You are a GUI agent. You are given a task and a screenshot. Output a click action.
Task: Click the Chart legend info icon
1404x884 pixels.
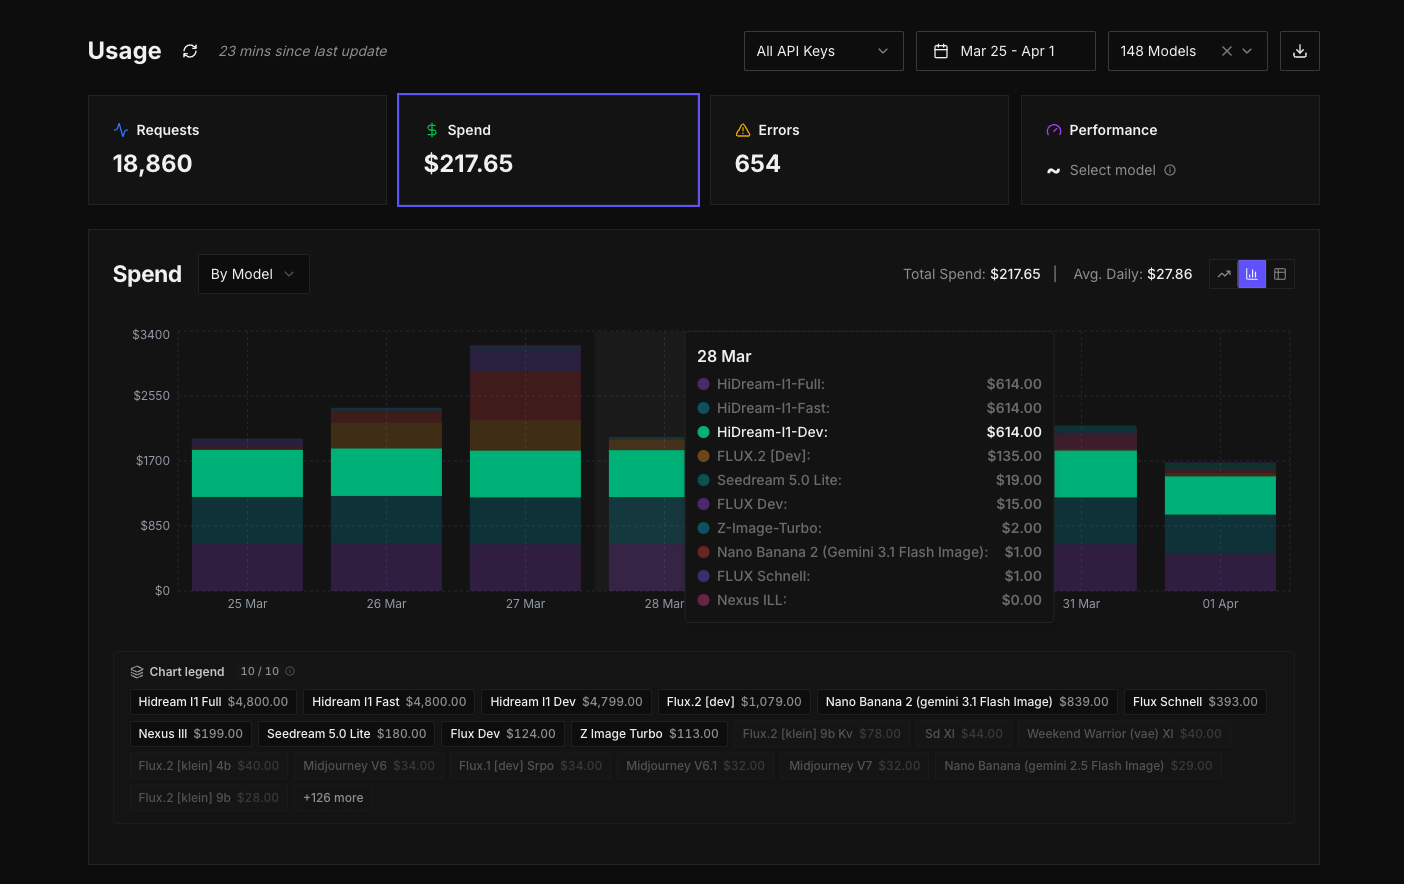pos(290,671)
